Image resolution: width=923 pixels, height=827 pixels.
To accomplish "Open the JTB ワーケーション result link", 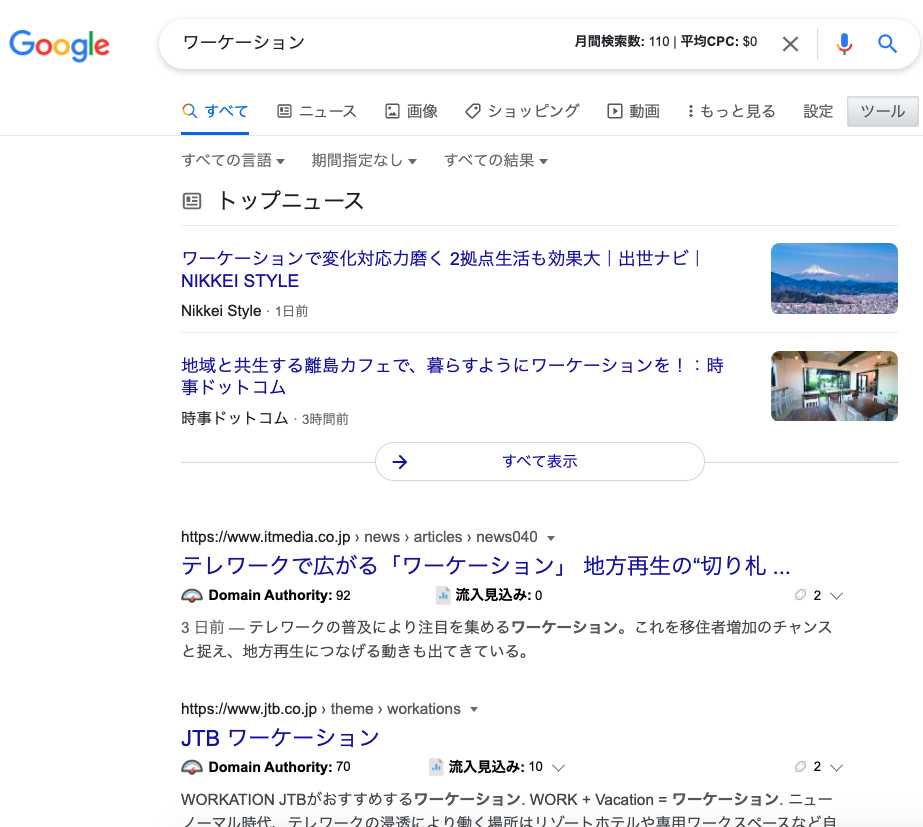I will pos(280,738).
